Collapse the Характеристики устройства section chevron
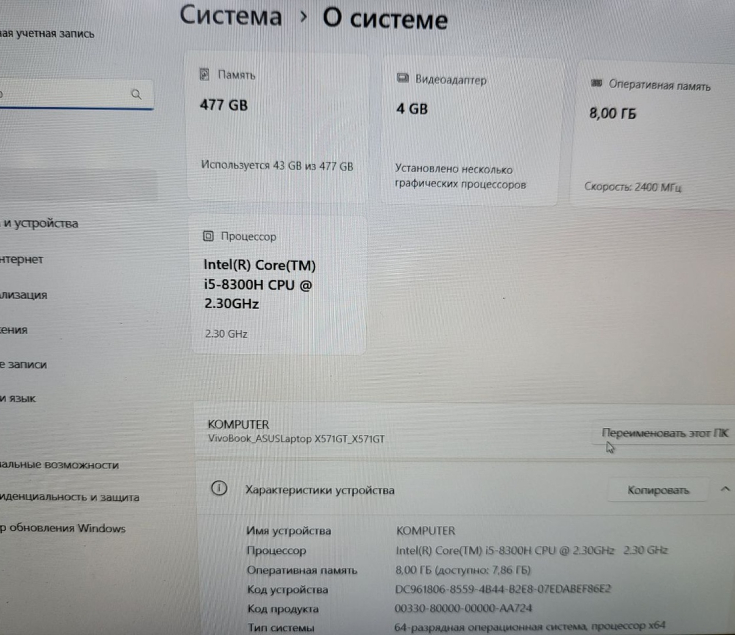735x635 pixels. (x=725, y=489)
